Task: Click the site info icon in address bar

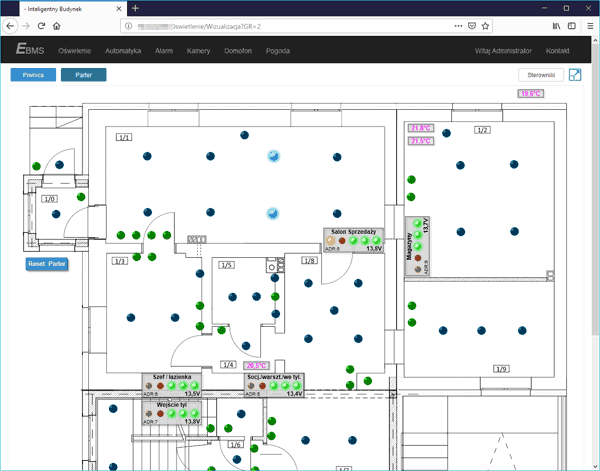Action: pyautogui.click(x=128, y=25)
